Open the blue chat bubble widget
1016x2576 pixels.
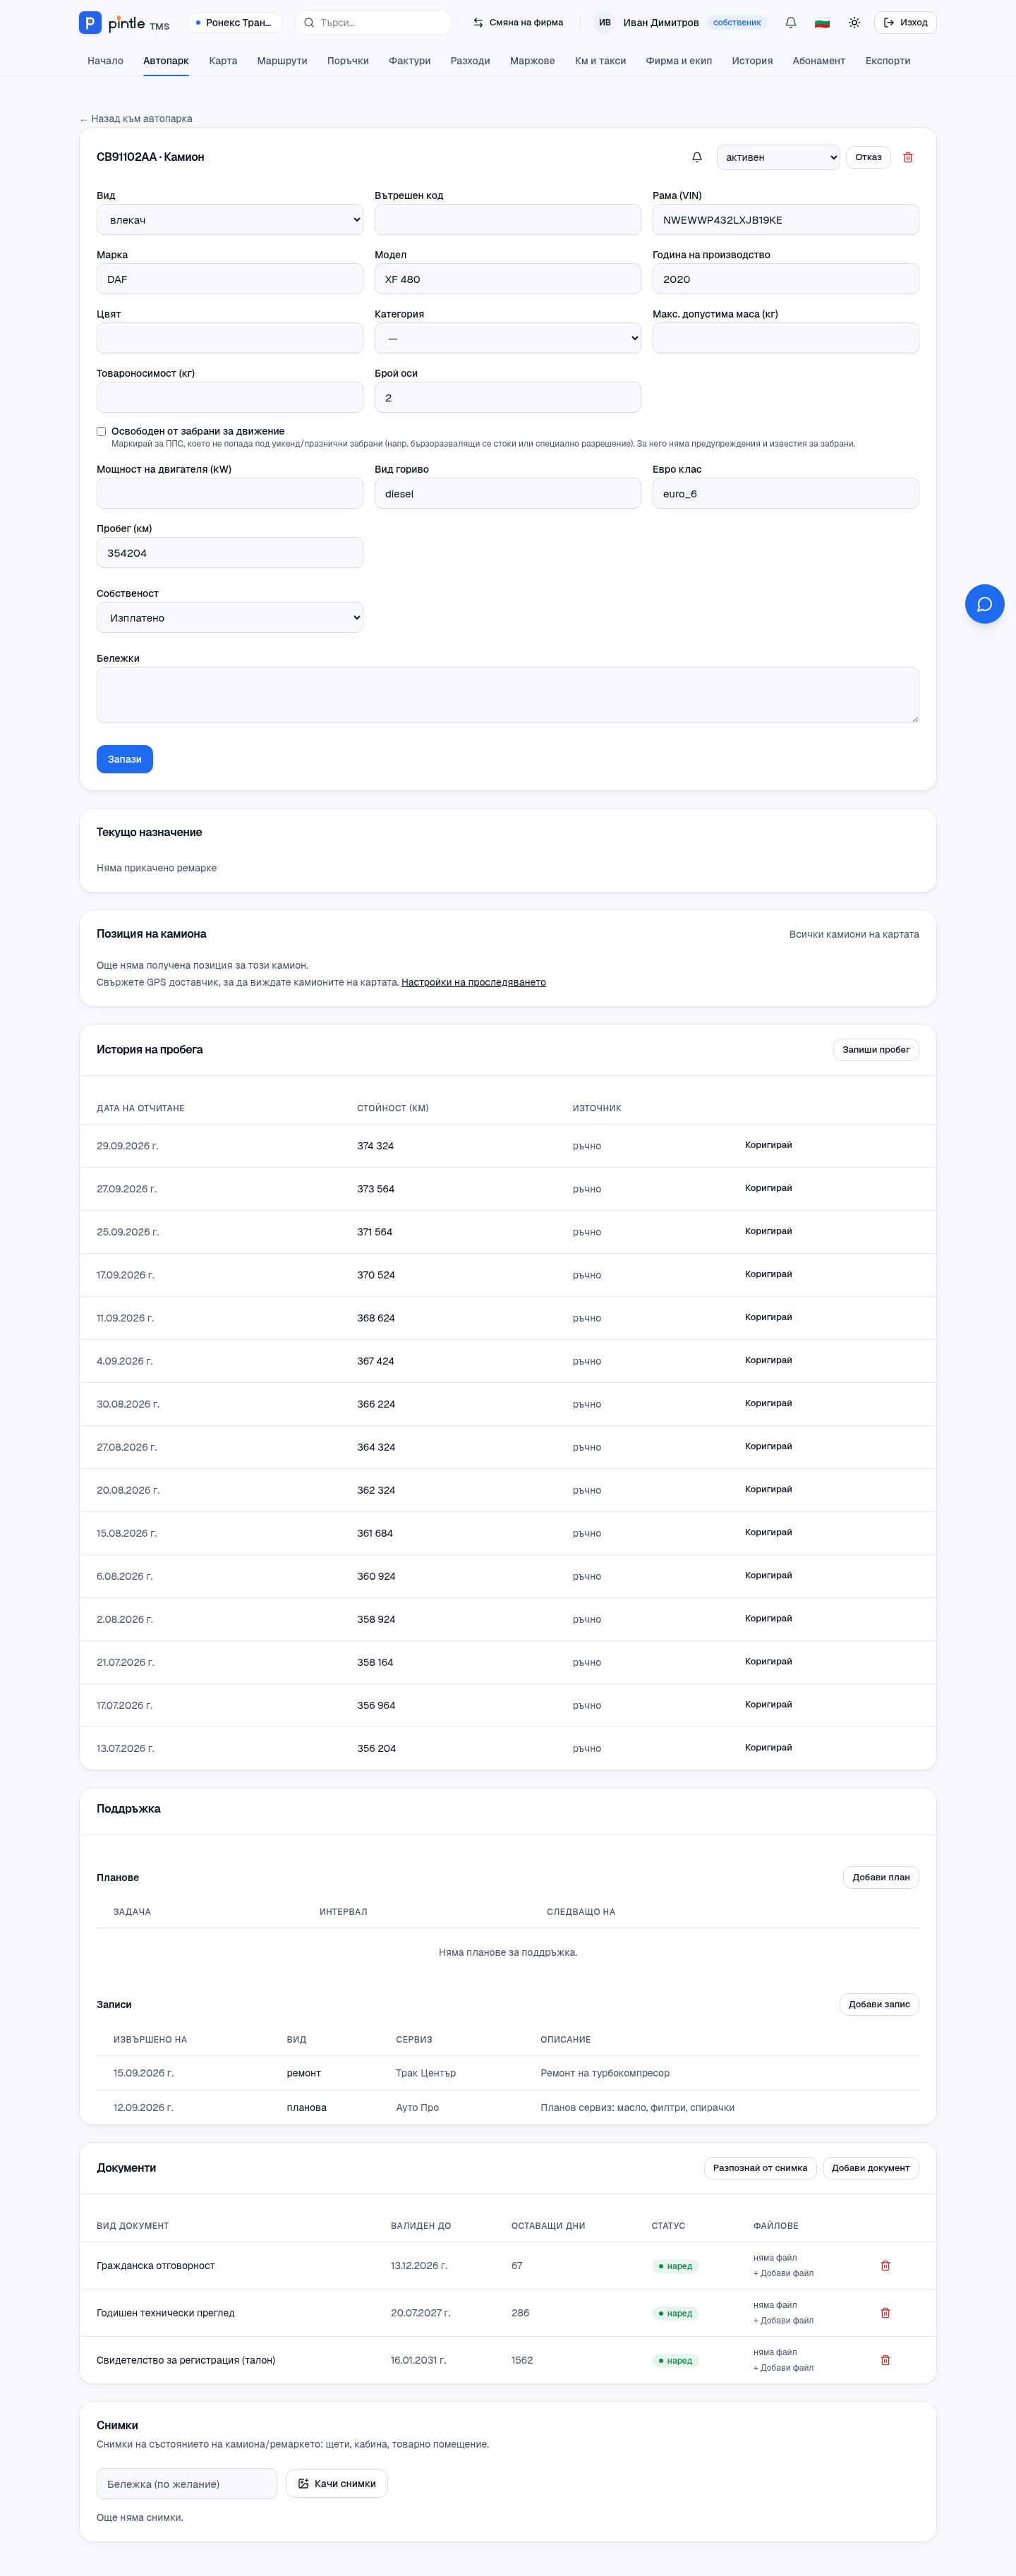[984, 604]
